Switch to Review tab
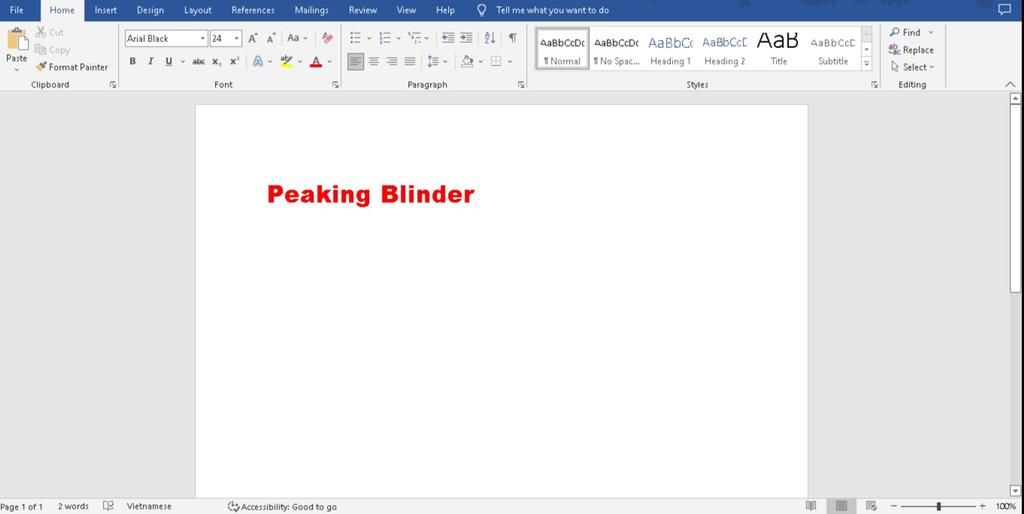This screenshot has height=514, width=1024. pyautogui.click(x=362, y=10)
